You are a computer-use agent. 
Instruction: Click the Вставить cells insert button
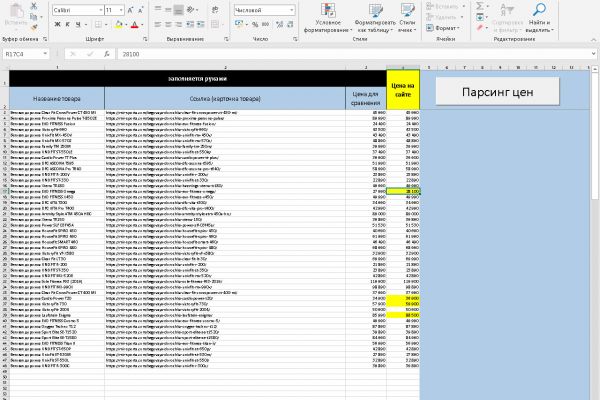click(446, 6)
